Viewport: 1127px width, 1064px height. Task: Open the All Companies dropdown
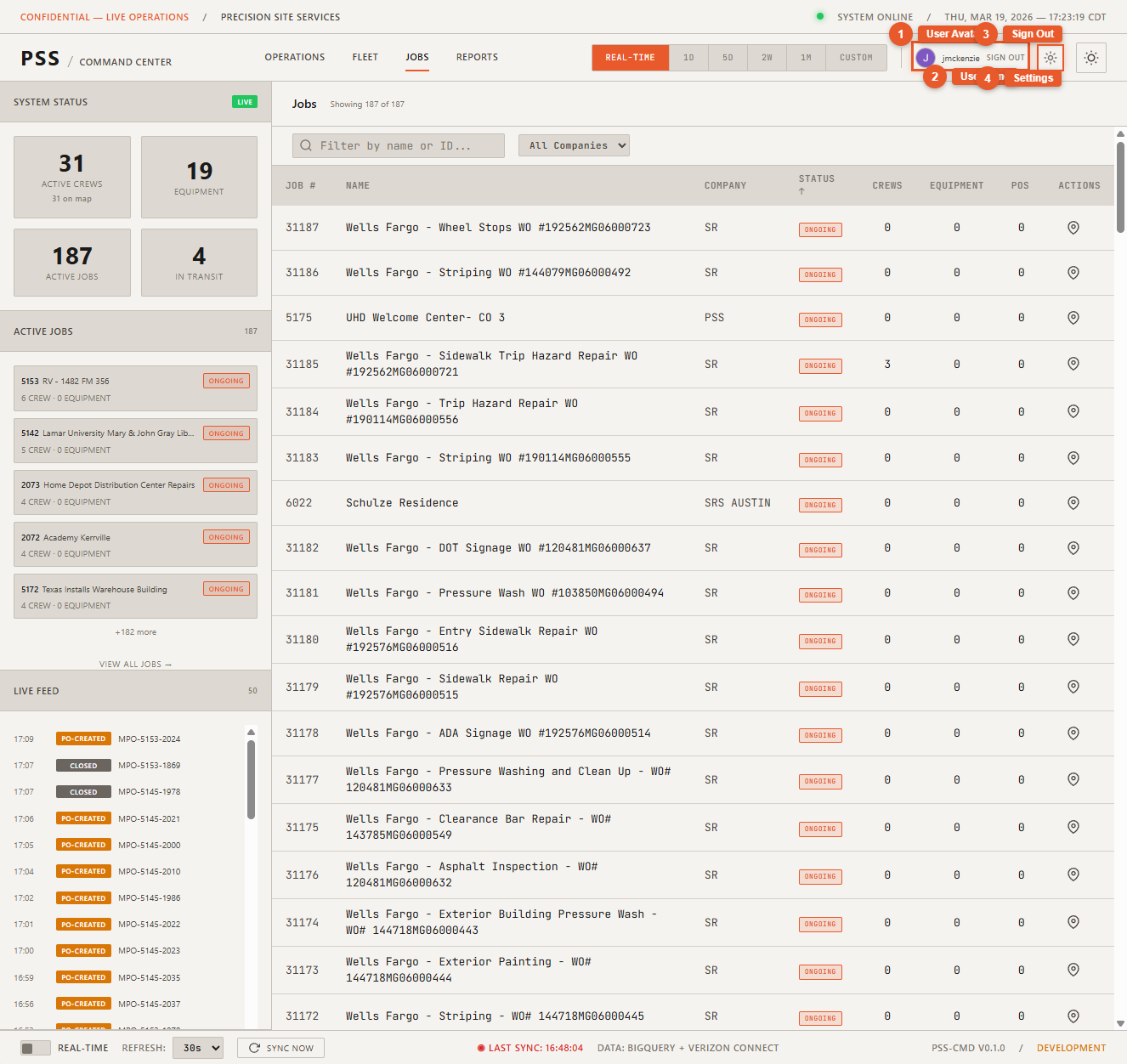574,144
